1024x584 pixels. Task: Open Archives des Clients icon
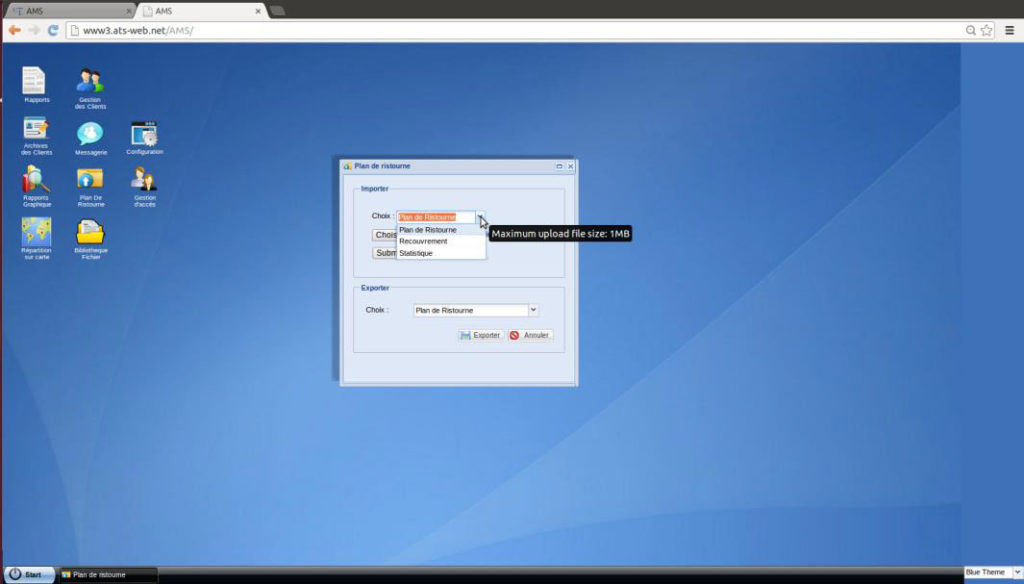[x=36, y=130]
